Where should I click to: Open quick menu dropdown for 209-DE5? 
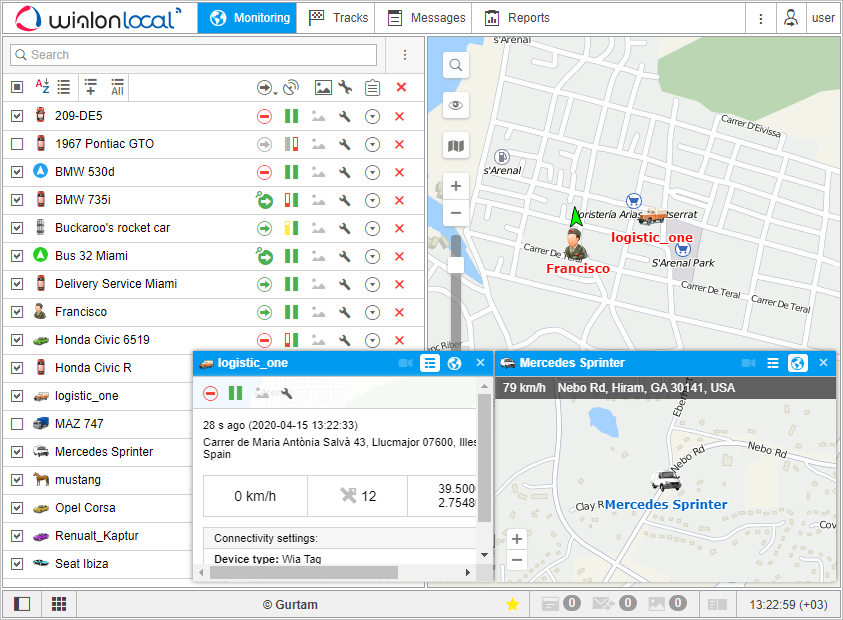(372, 116)
